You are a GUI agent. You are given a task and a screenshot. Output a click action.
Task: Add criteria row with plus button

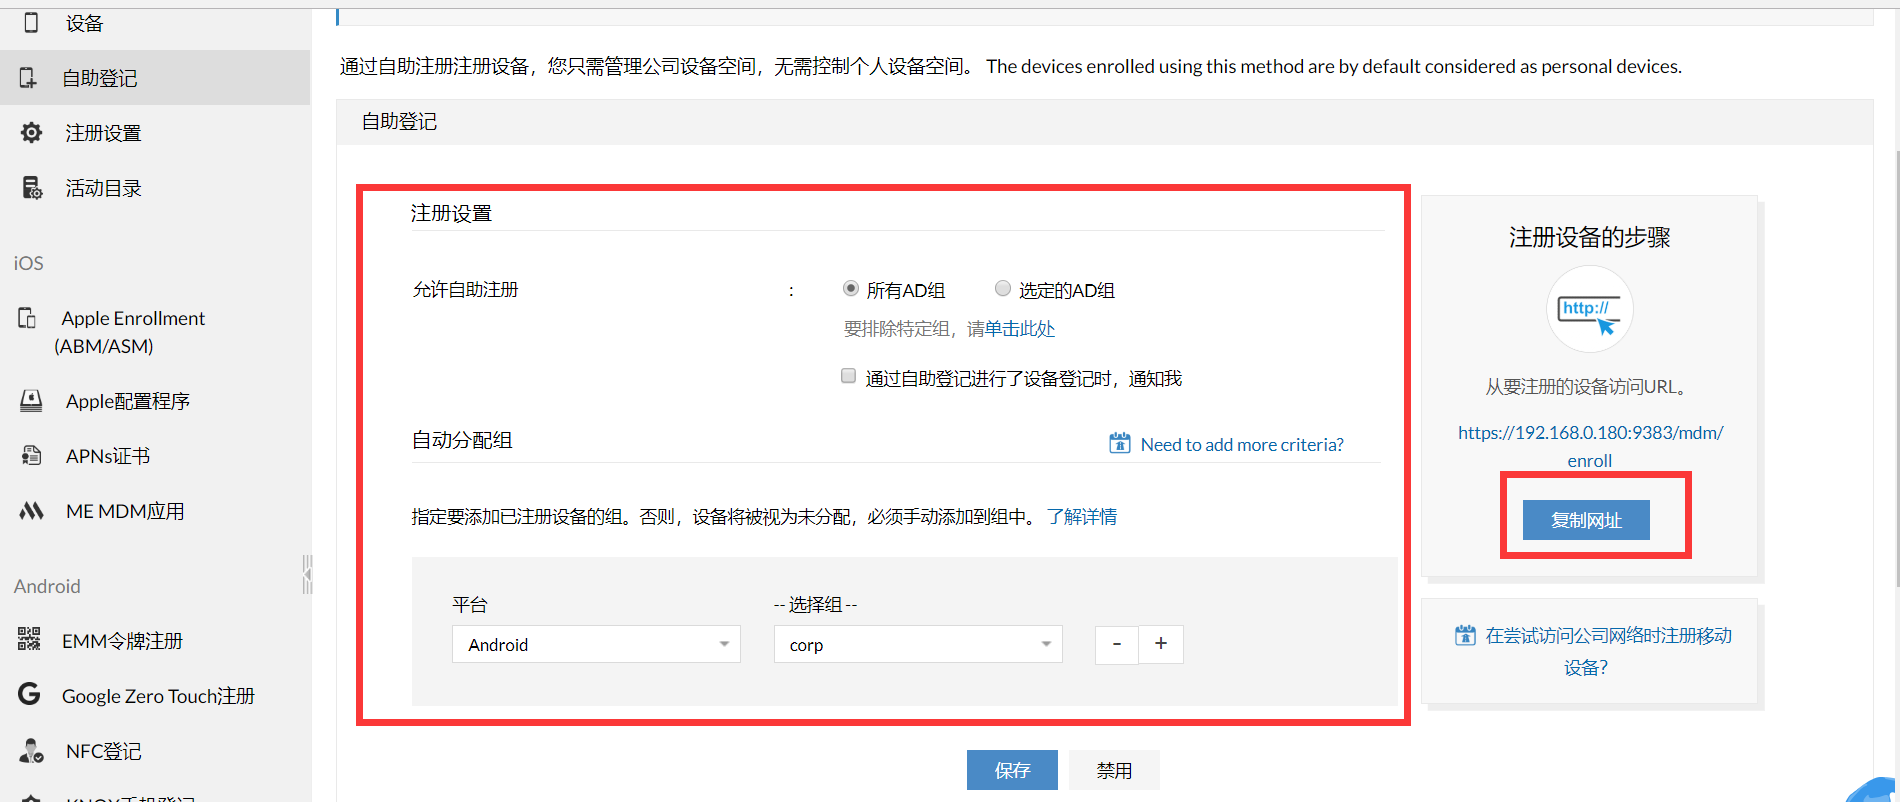click(1161, 644)
